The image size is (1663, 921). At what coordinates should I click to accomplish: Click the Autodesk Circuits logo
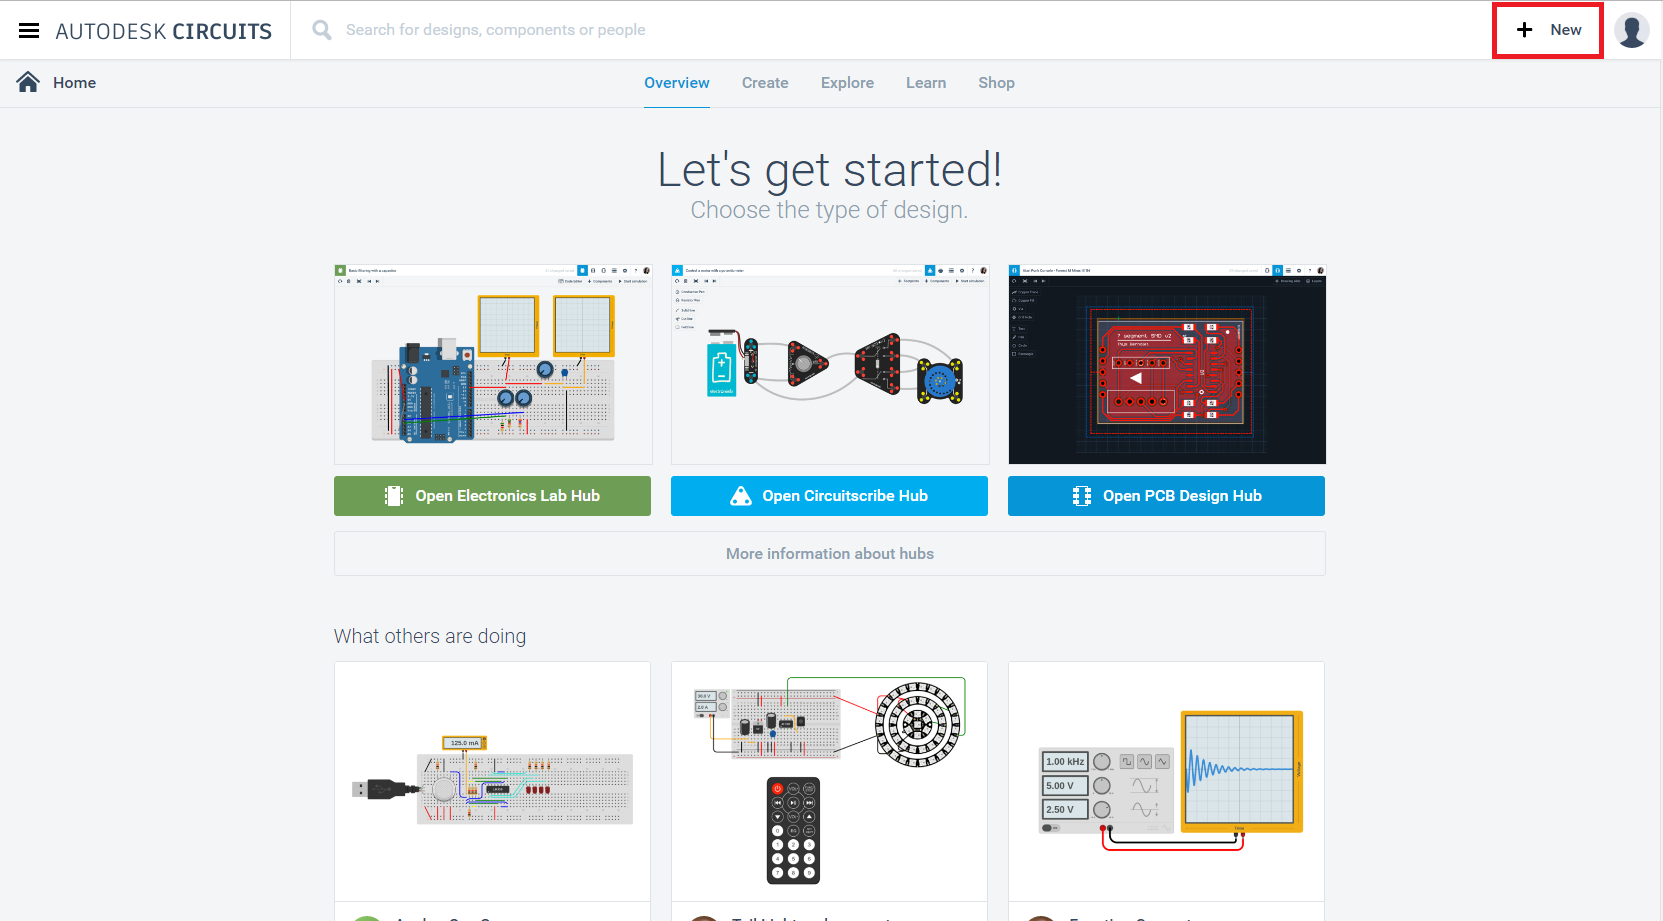[x=163, y=31]
